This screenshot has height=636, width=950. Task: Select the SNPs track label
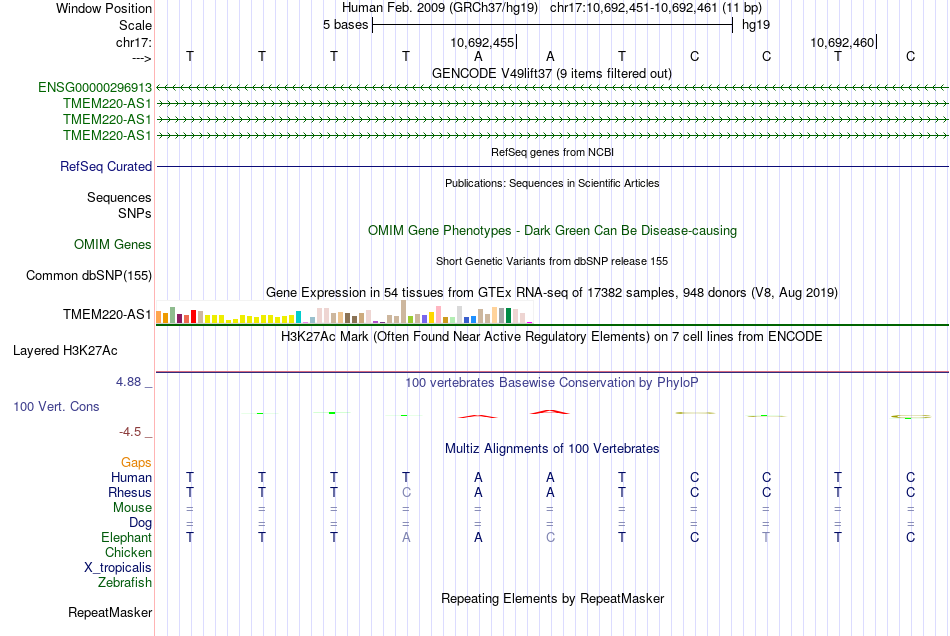135,213
